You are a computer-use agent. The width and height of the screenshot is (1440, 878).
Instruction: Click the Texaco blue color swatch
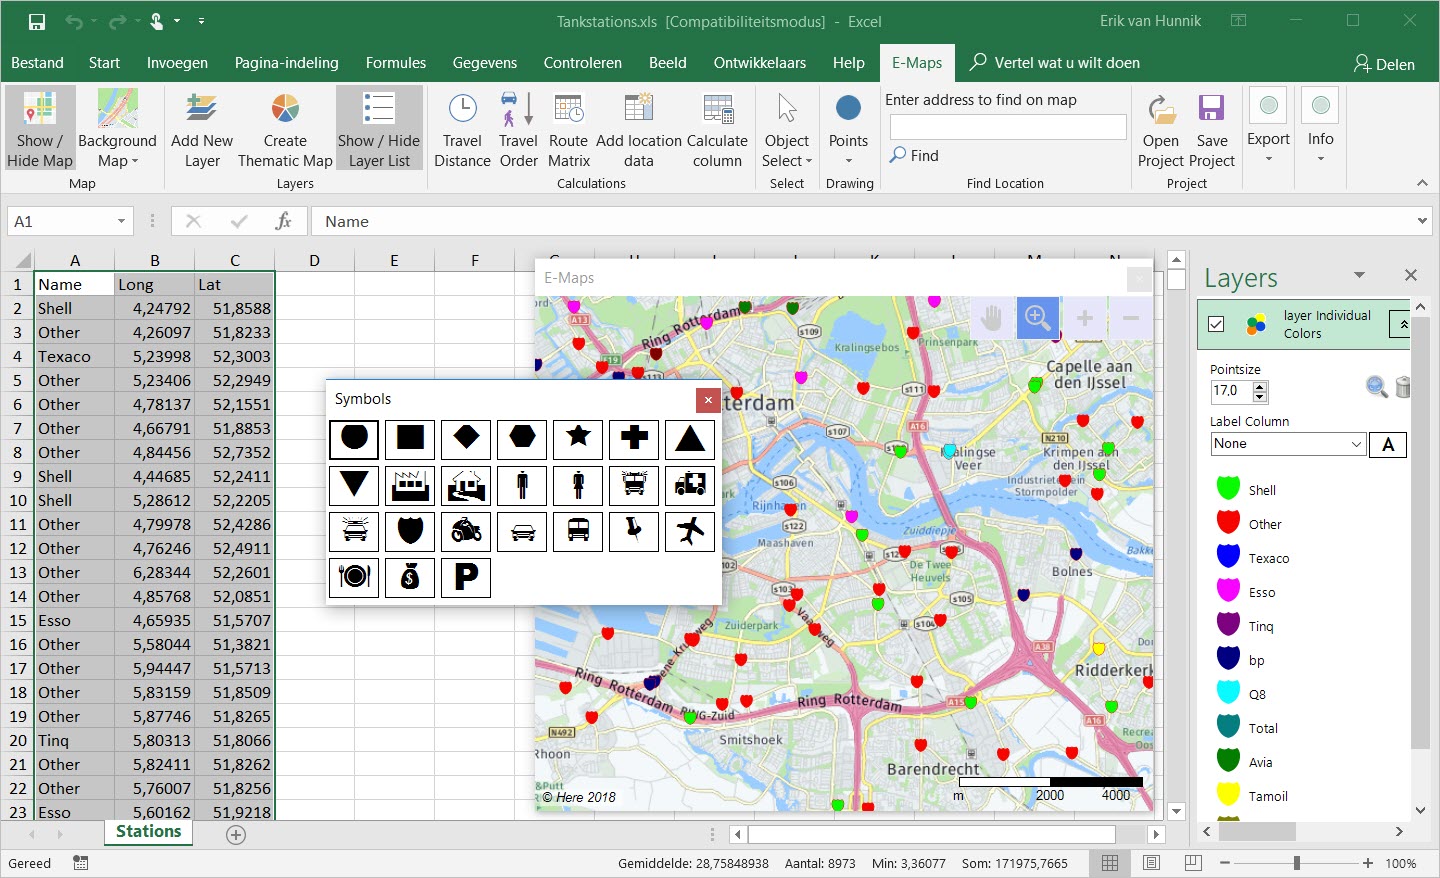tap(1228, 556)
